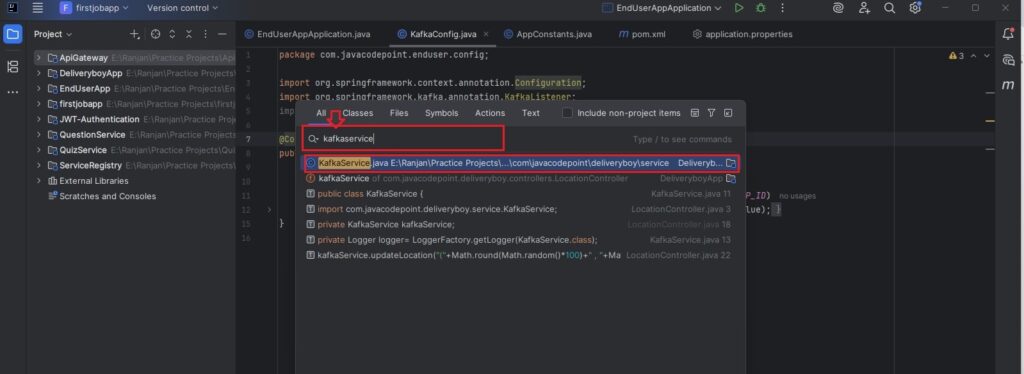
Task: Open the AI Assistant swirl icon in title bar
Action: pyautogui.click(x=839, y=8)
